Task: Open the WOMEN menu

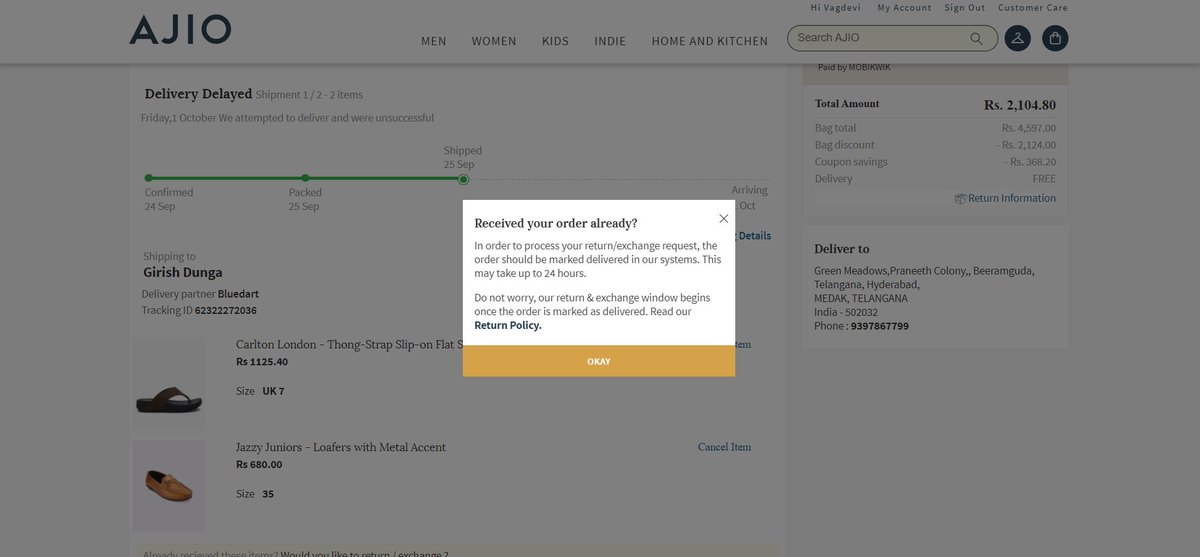Action: pos(494,41)
